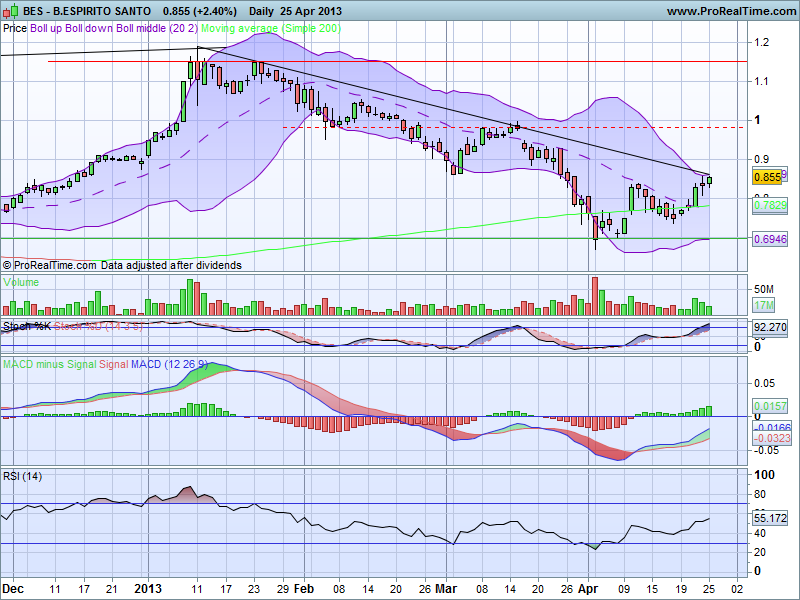Viewport: 800px width, 600px height.
Task: Click the Feb month on the date axis
Action: pyautogui.click(x=304, y=589)
